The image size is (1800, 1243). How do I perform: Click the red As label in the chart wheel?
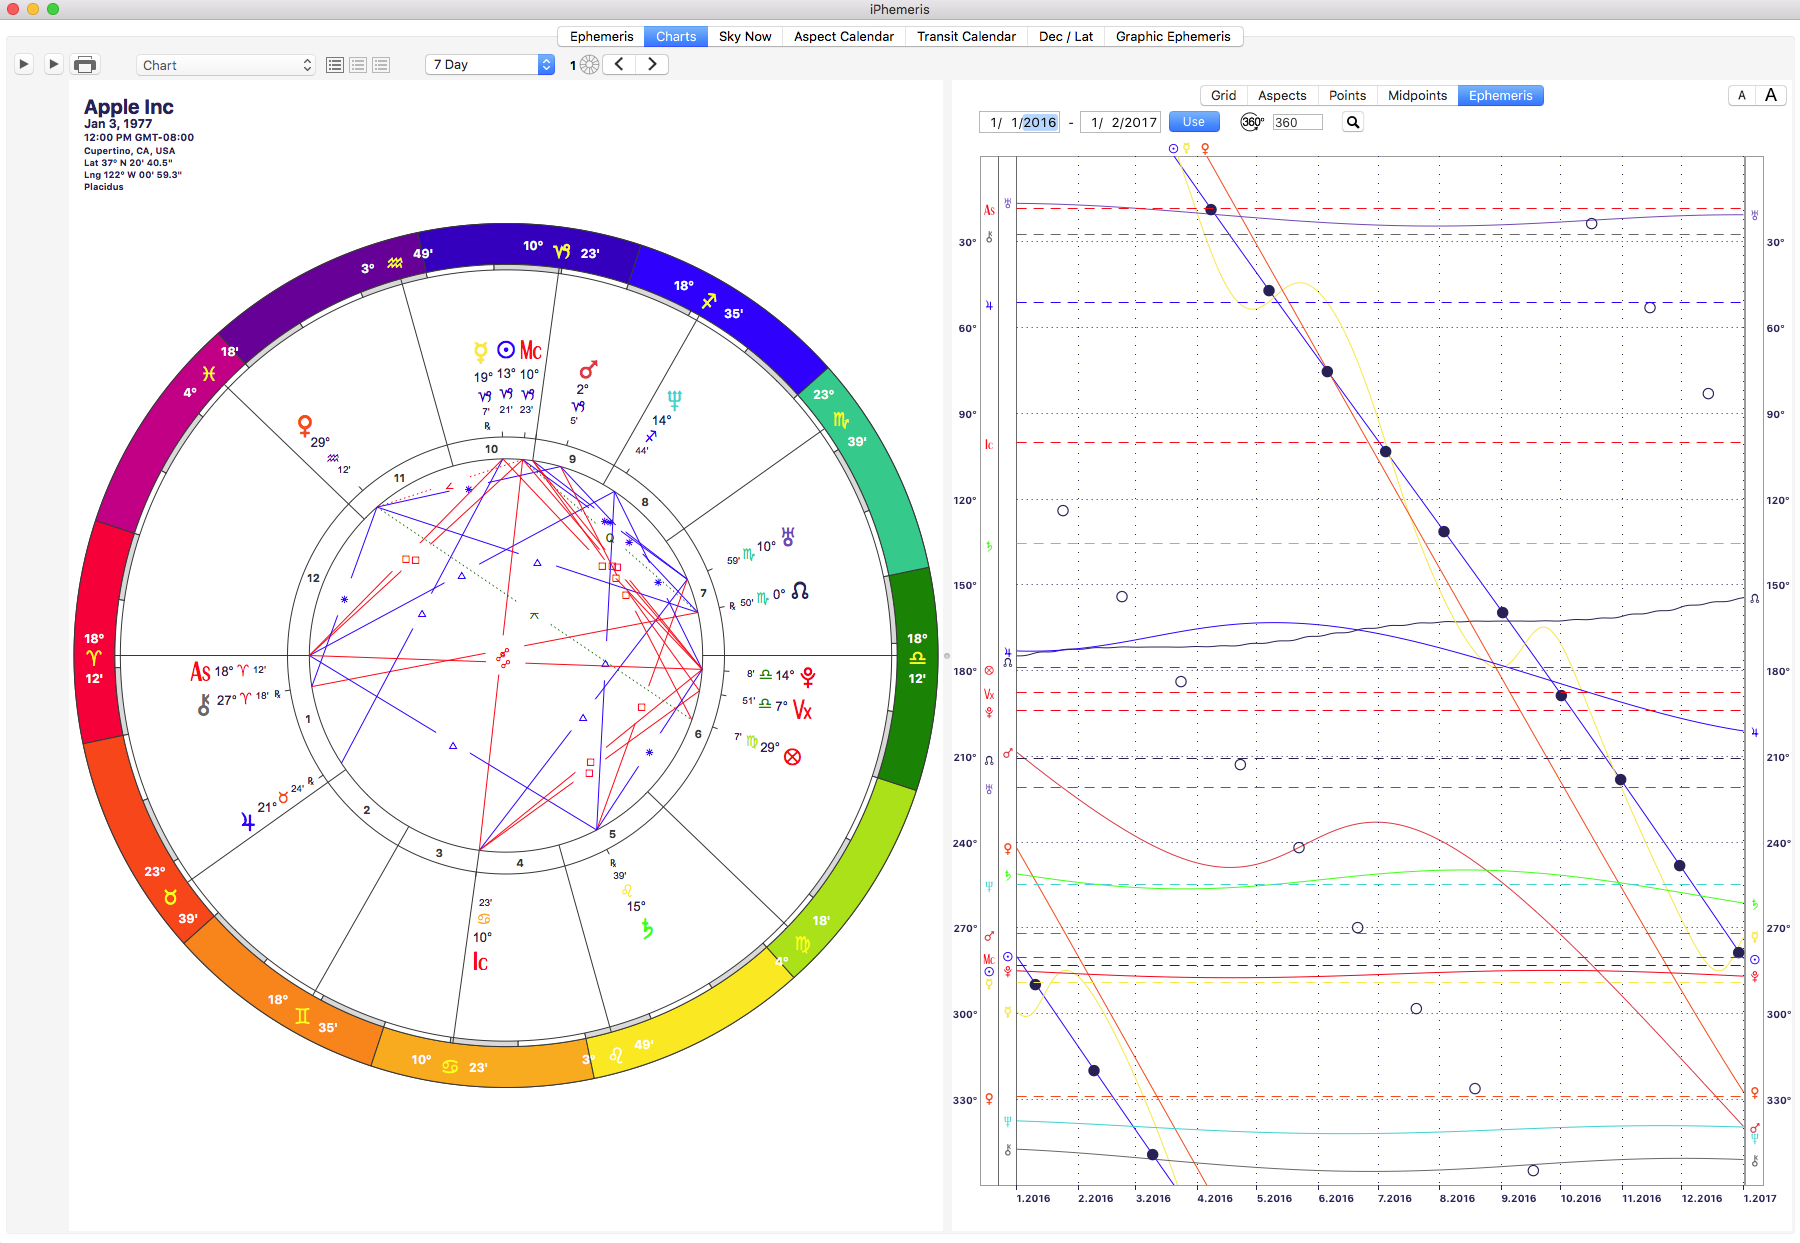click(x=200, y=672)
